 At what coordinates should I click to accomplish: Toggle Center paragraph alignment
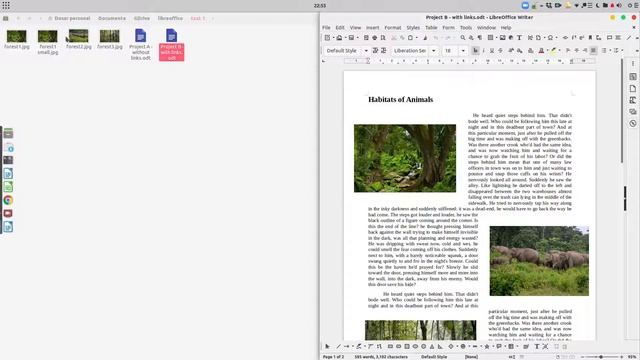[577, 51]
